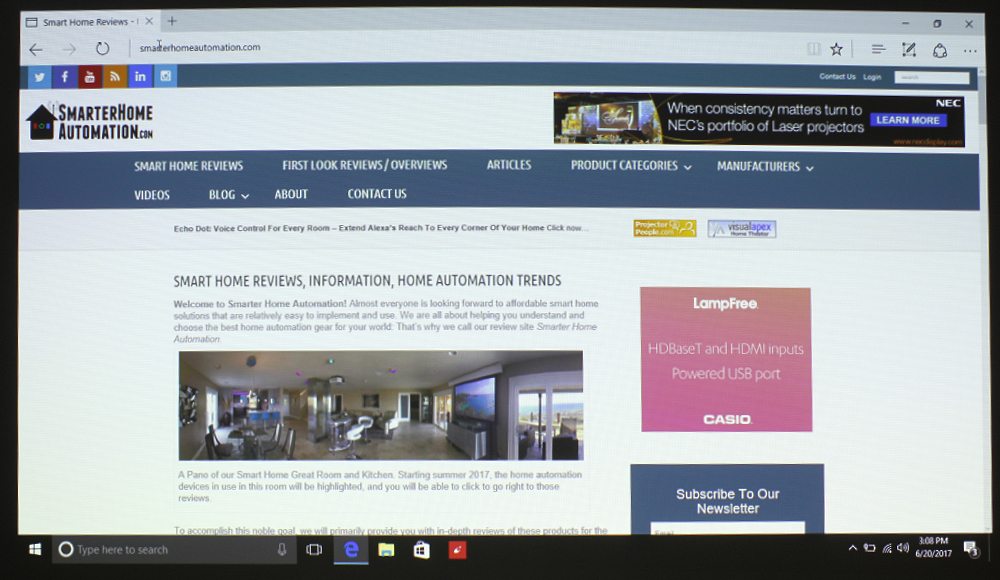Open Task View on the taskbar
This screenshot has width=1000, height=580.
coord(314,549)
